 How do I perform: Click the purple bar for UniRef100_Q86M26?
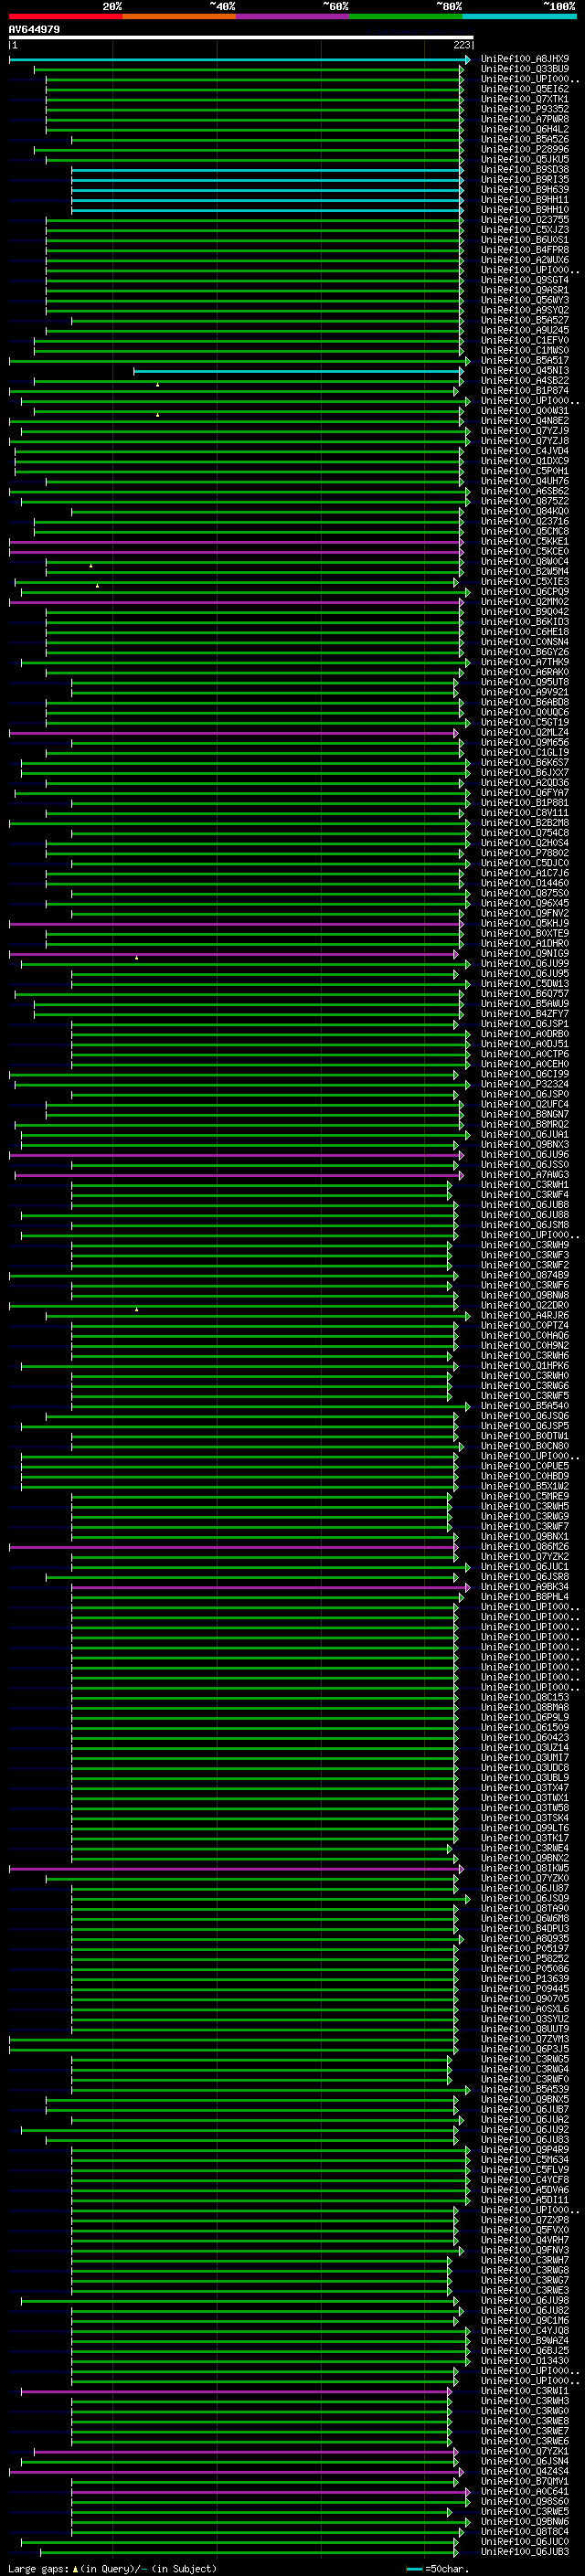tap(233, 1547)
